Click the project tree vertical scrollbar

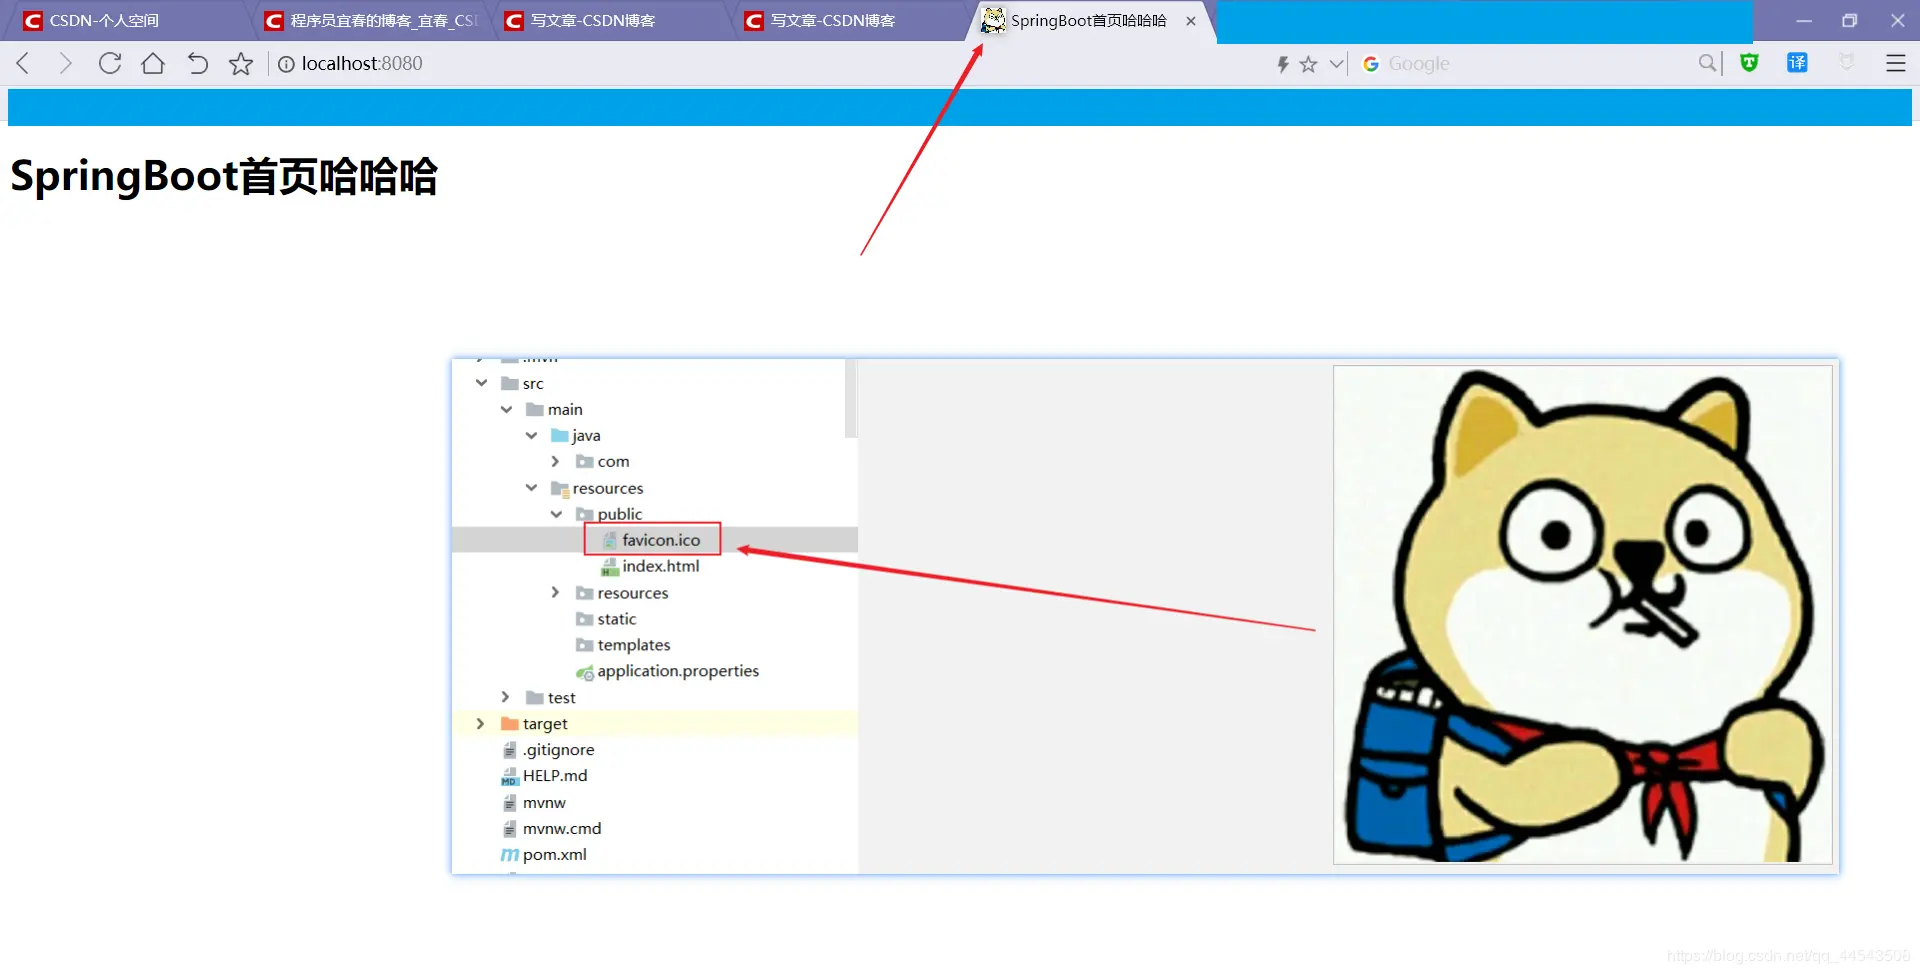click(851, 399)
